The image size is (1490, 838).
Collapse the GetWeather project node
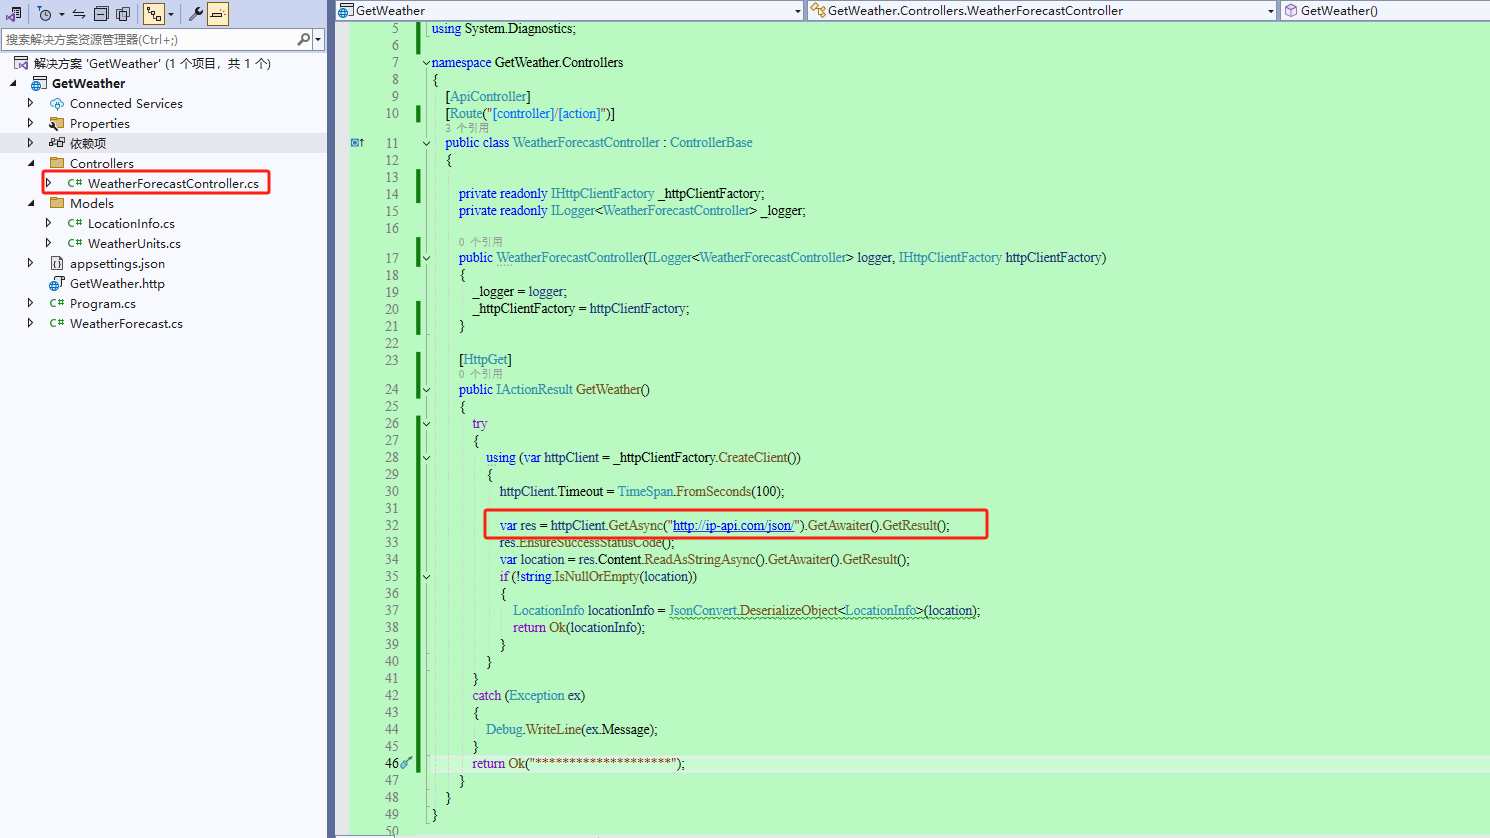point(13,83)
